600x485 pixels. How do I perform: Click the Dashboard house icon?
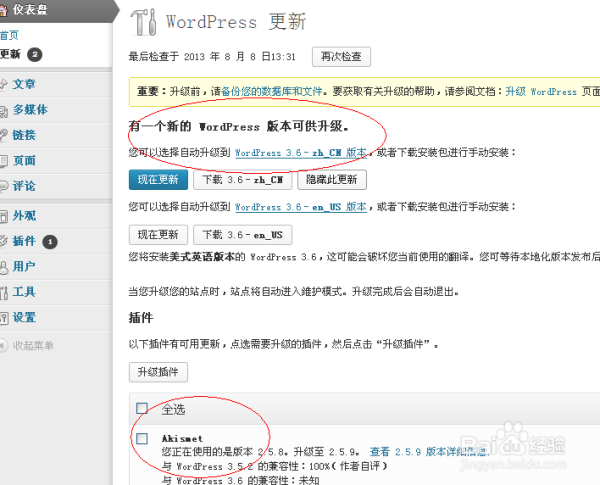[3, 10]
